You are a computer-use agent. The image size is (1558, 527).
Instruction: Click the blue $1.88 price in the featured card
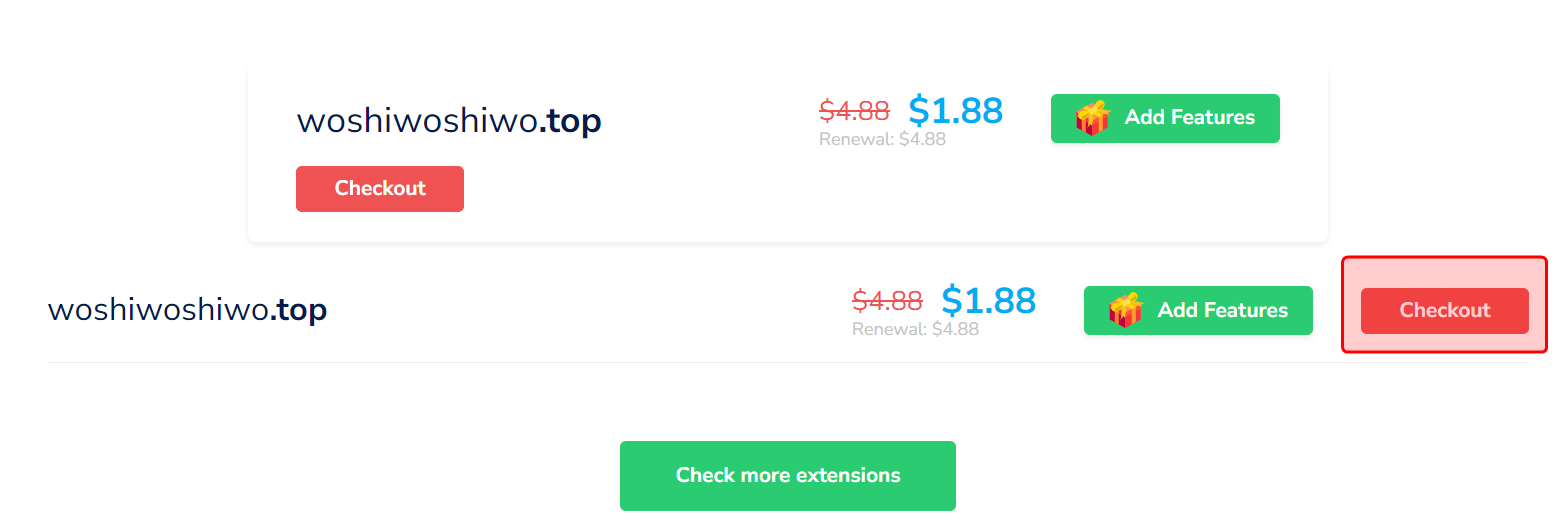coord(955,111)
